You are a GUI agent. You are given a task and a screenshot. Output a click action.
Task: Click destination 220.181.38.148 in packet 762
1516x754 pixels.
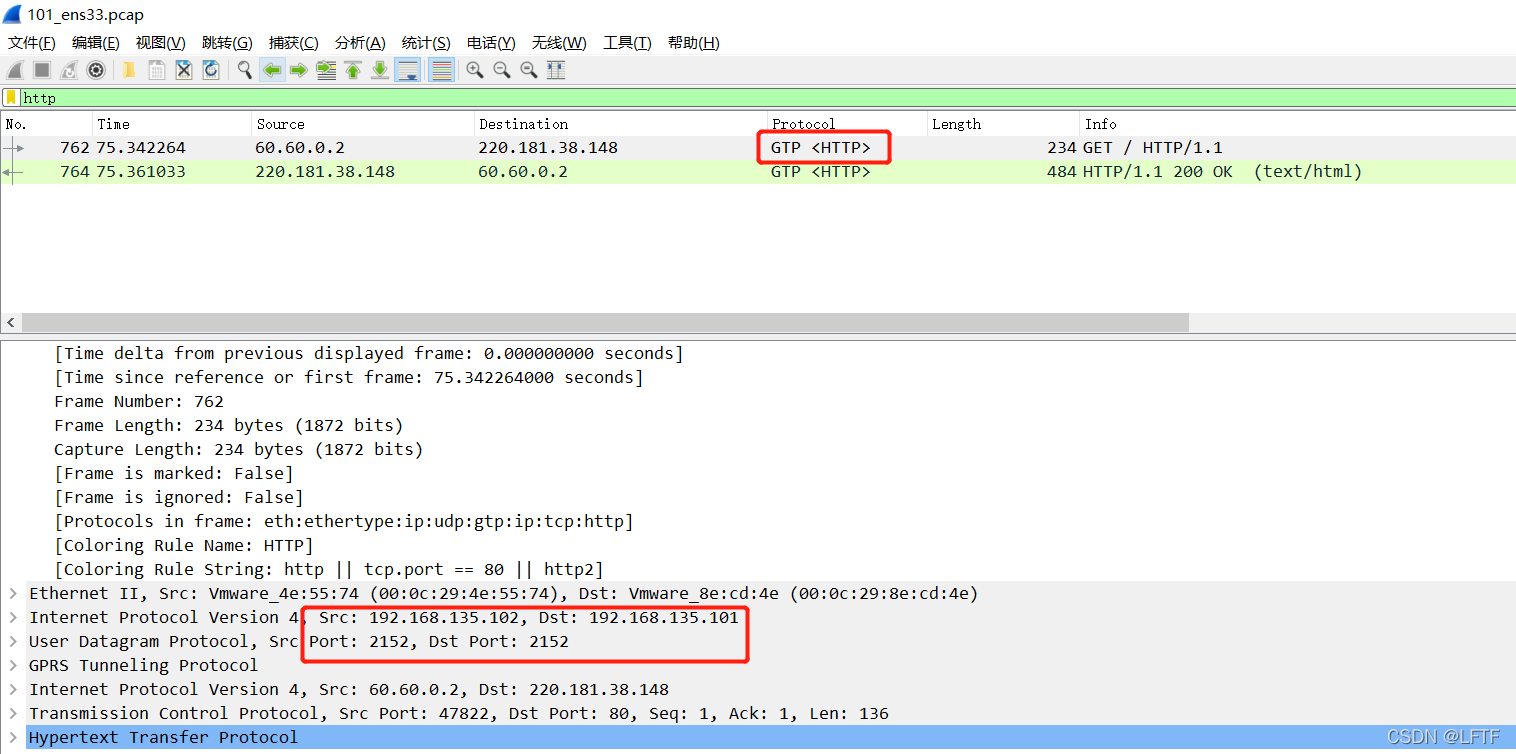coord(548,148)
